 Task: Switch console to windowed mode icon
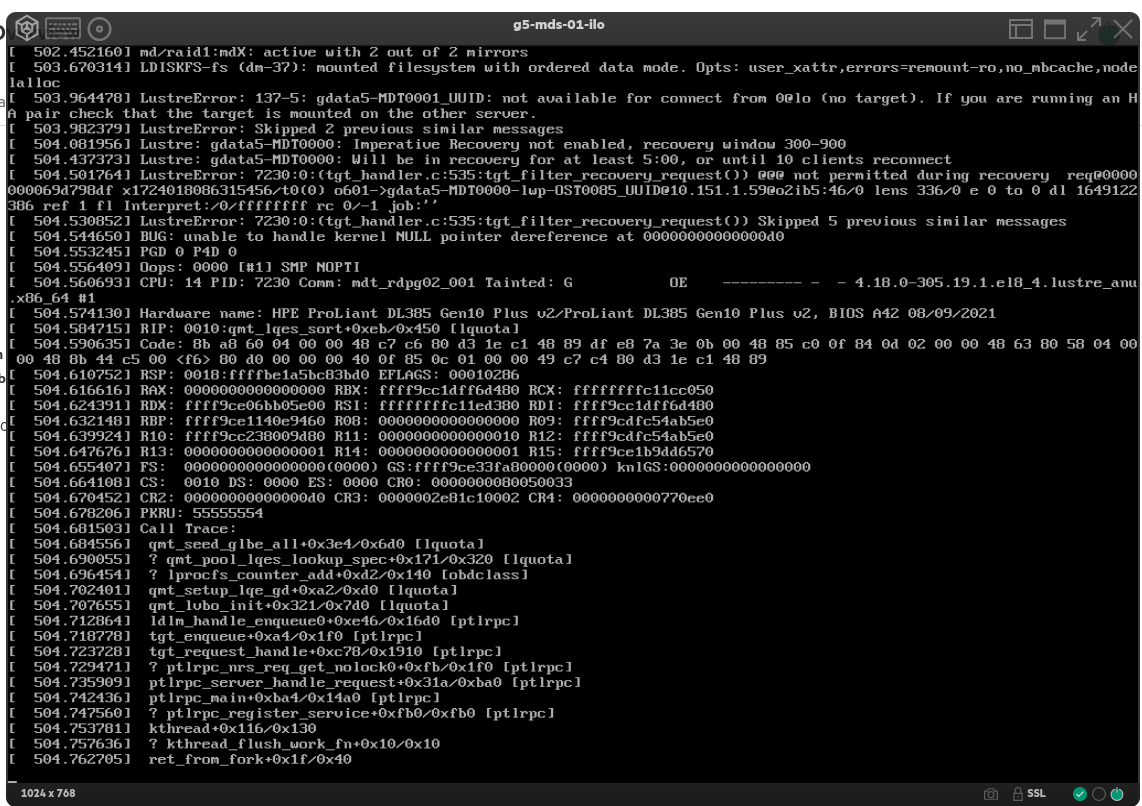pos(1055,30)
